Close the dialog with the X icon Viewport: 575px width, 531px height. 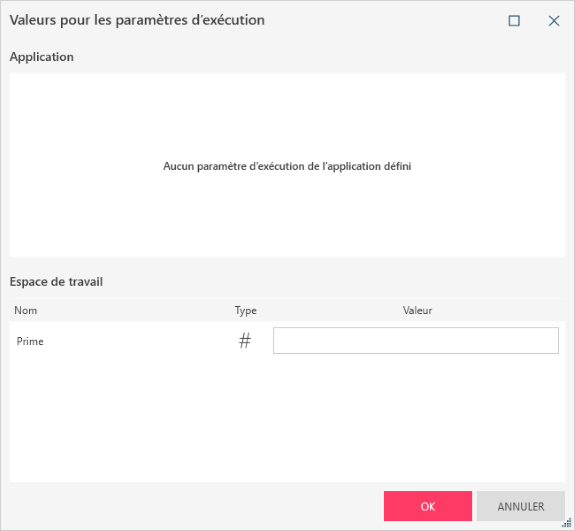[554, 21]
